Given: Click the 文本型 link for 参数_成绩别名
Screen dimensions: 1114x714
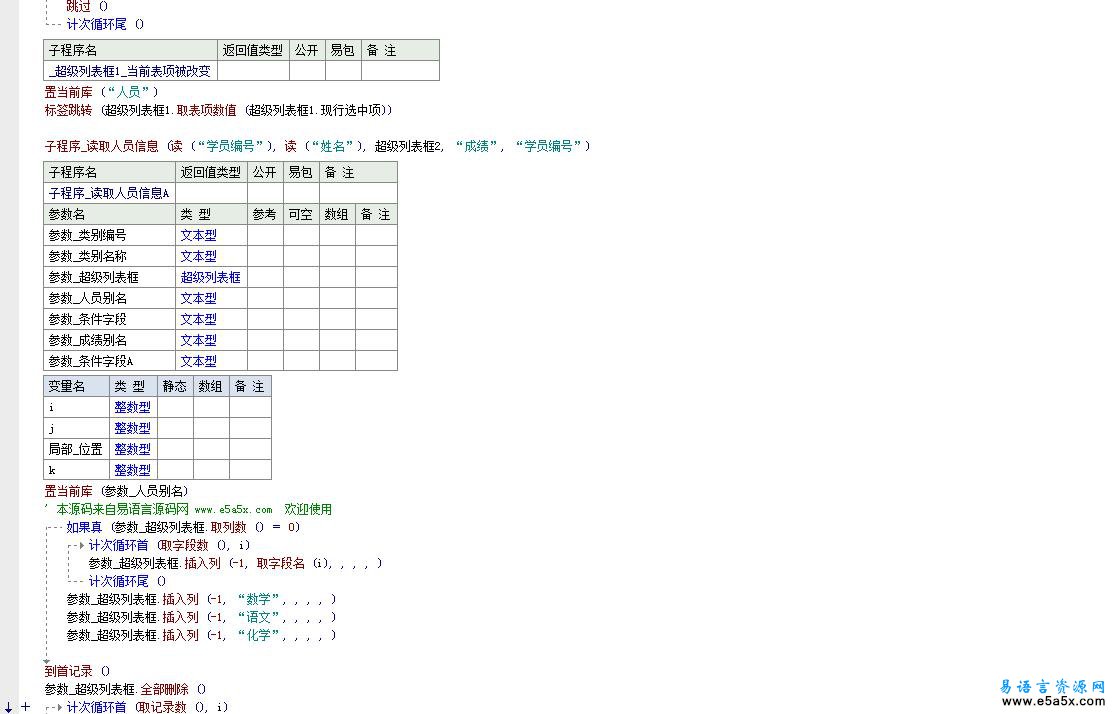Looking at the screenshot, I should click(198, 340).
